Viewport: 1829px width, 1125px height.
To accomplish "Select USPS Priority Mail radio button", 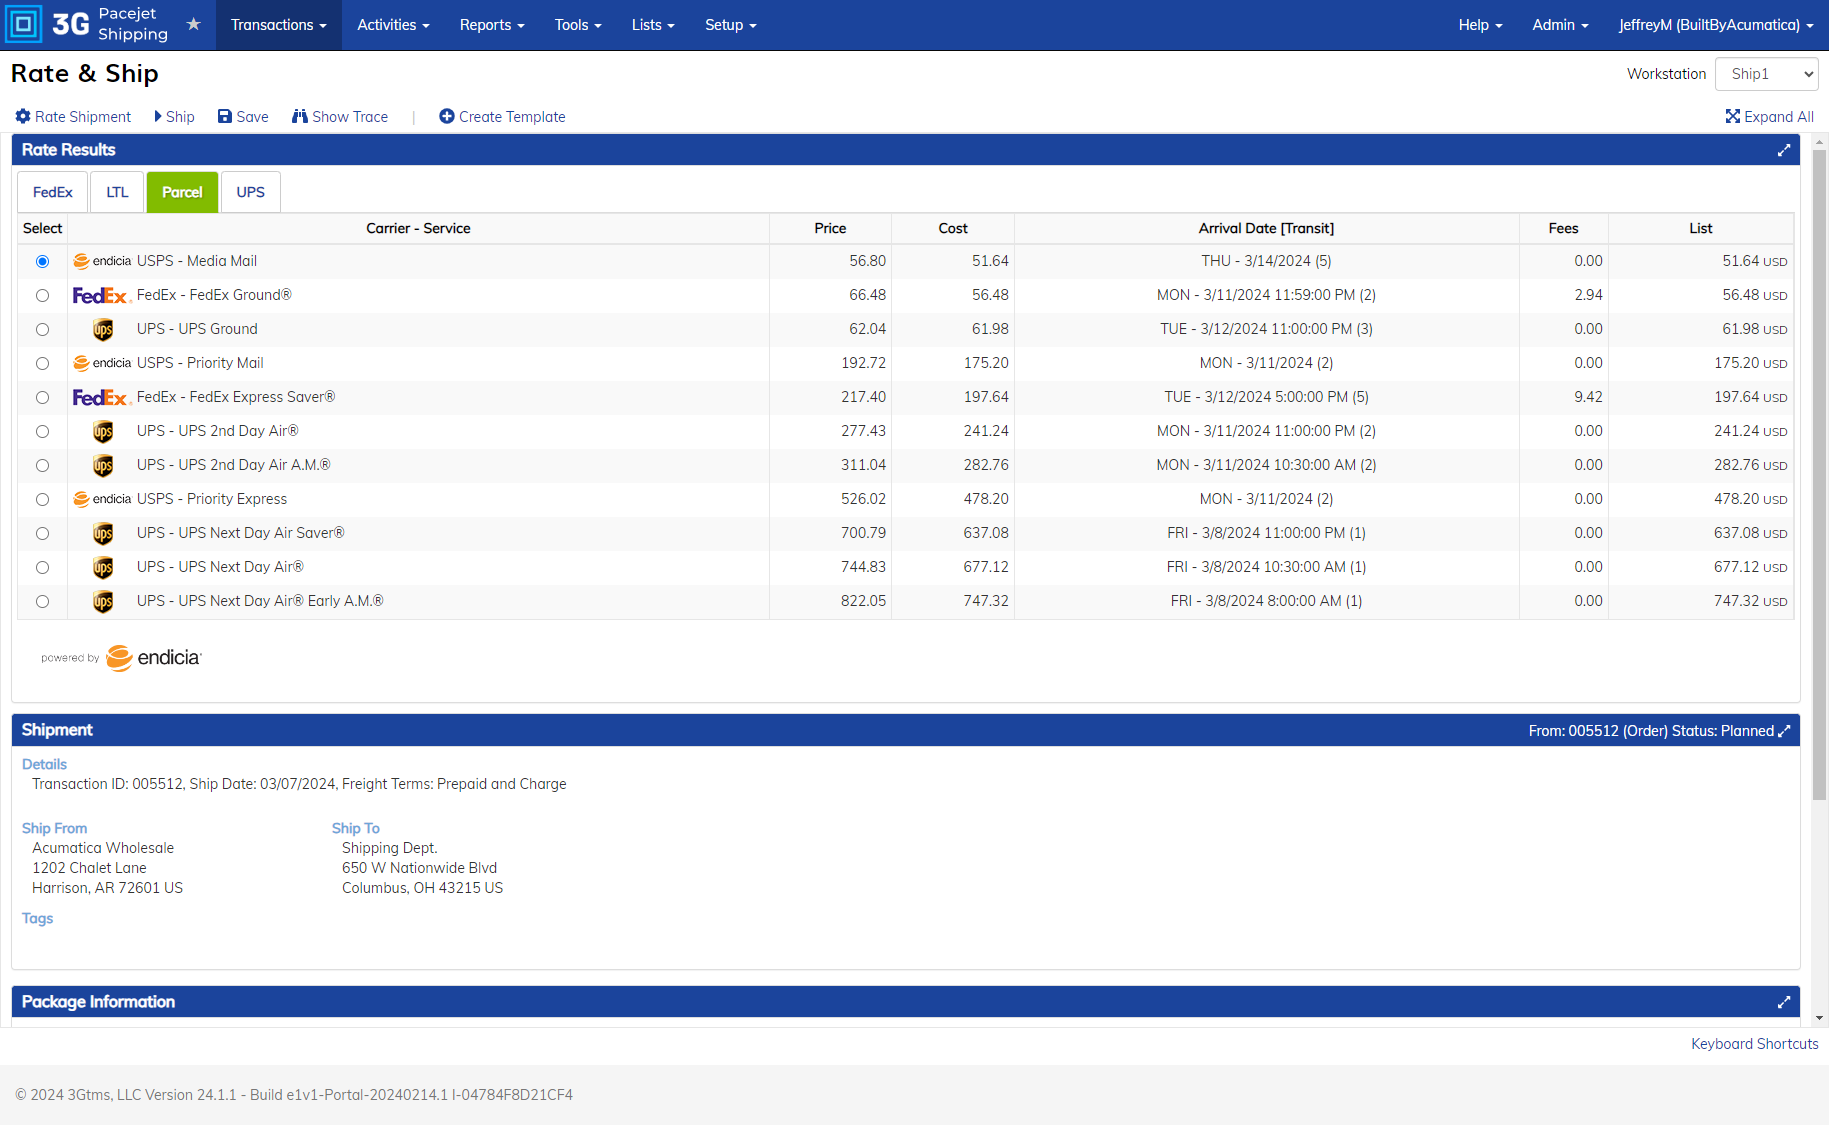I will pos(42,363).
